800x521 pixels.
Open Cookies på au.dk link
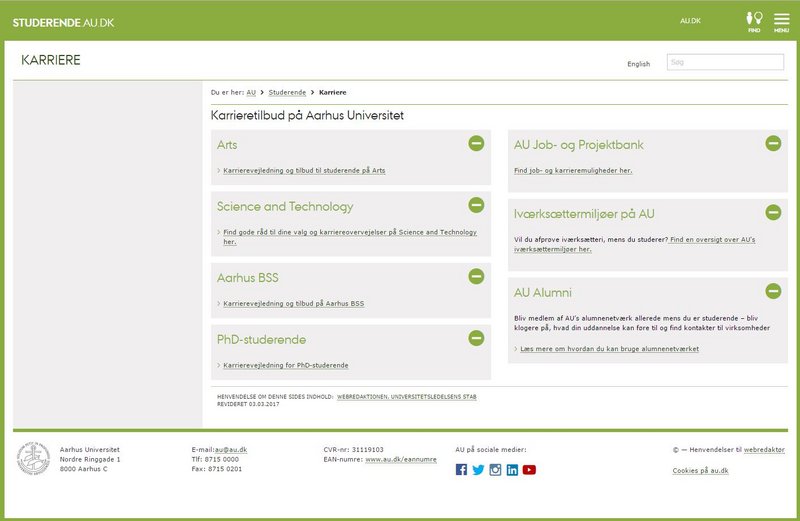click(x=700, y=470)
